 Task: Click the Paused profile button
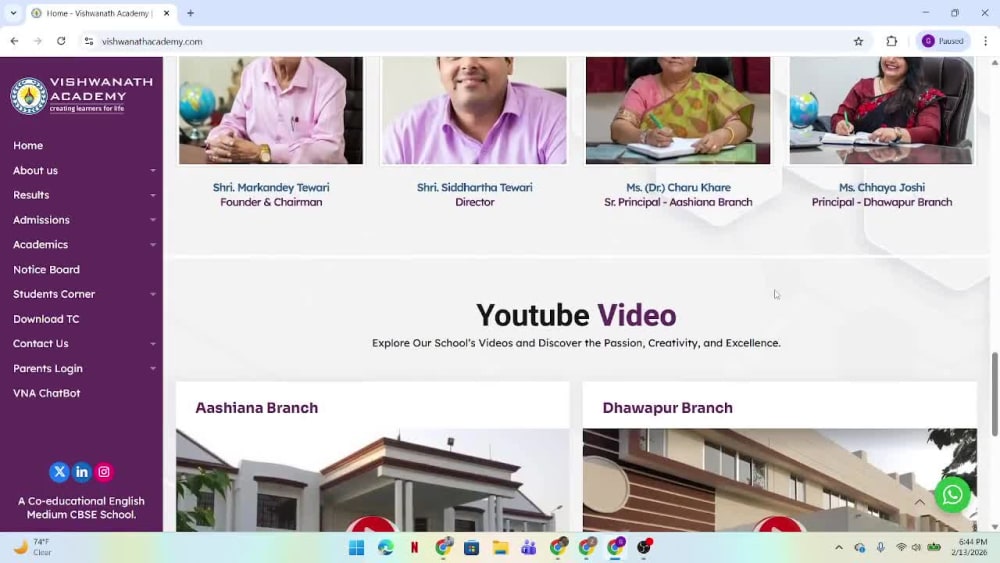tap(943, 41)
